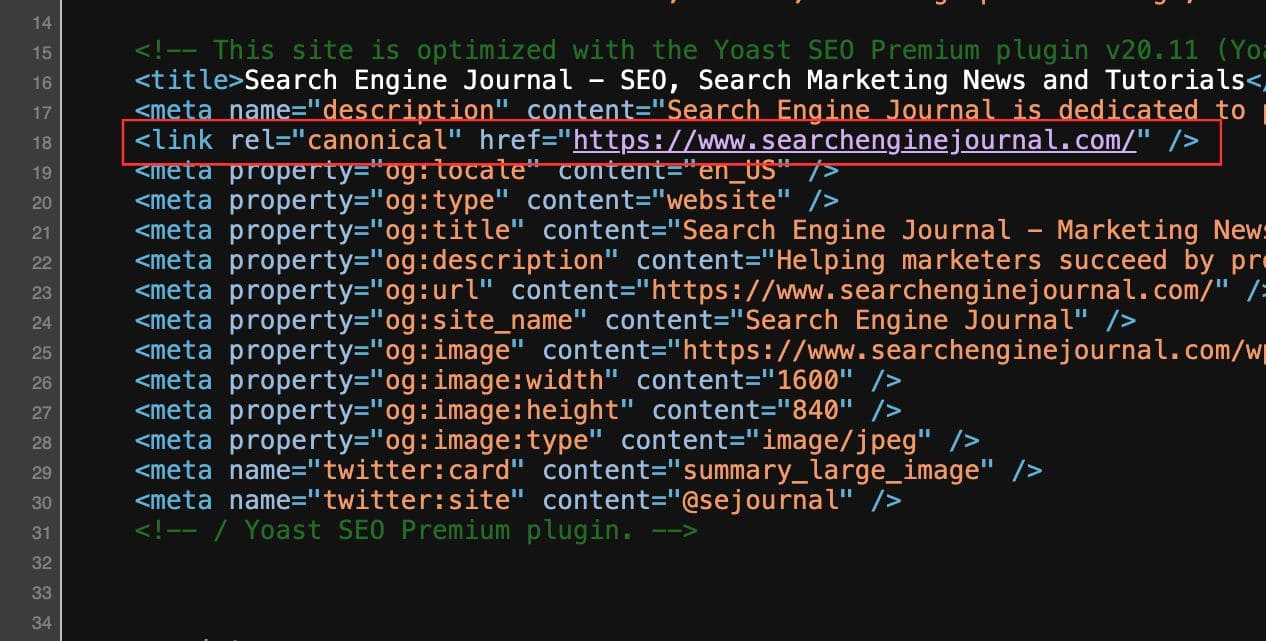Viewport: 1266px width, 641px height.
Task: Click line number 18 in the gutter
Action: pyautogui.click(x=41, y=141)
